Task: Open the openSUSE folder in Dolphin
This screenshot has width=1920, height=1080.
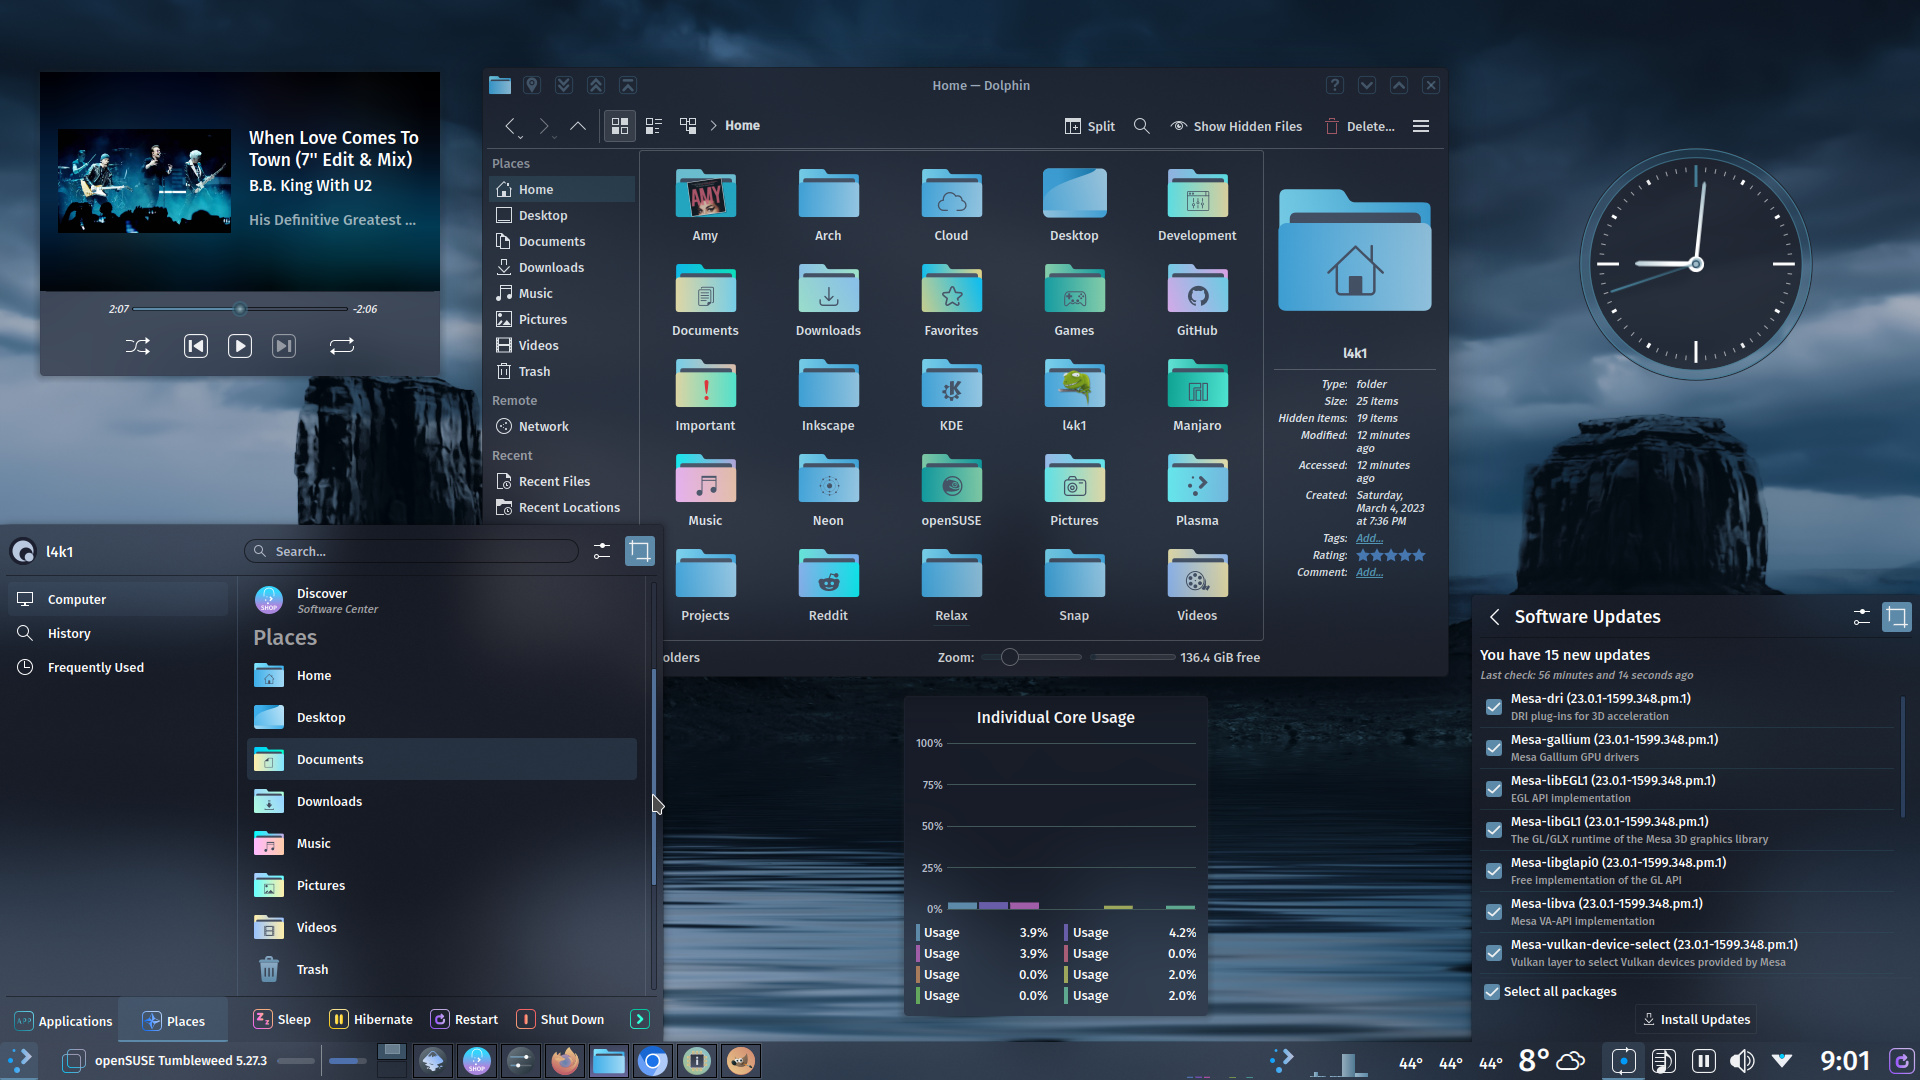Action: (951, 490)
